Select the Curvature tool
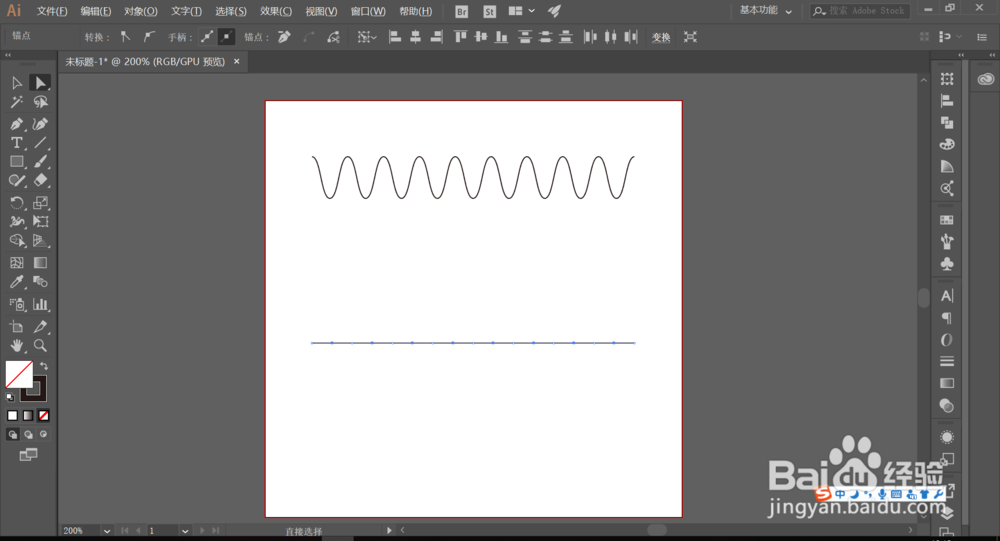 (40, 124)
